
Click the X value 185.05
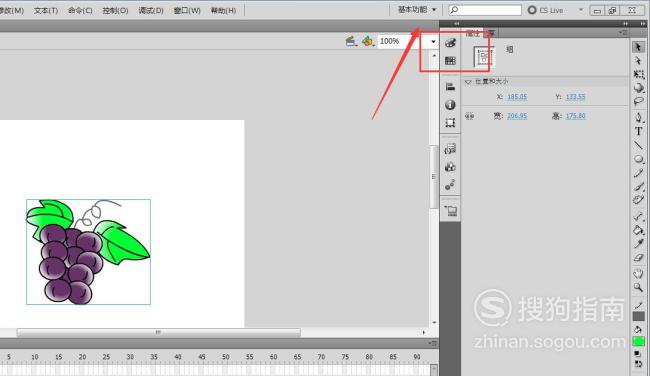pyautogui.click(x=517, y=97)
